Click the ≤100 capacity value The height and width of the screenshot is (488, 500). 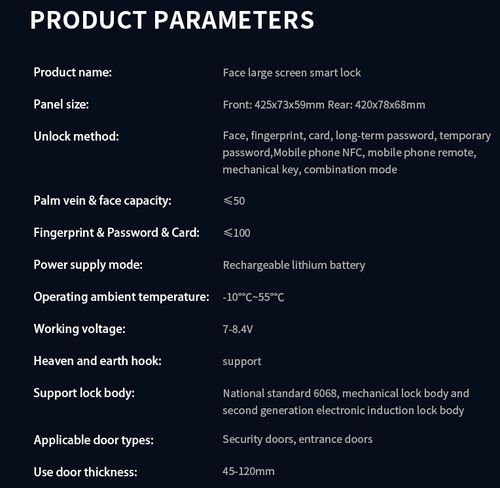pos(237,233)
